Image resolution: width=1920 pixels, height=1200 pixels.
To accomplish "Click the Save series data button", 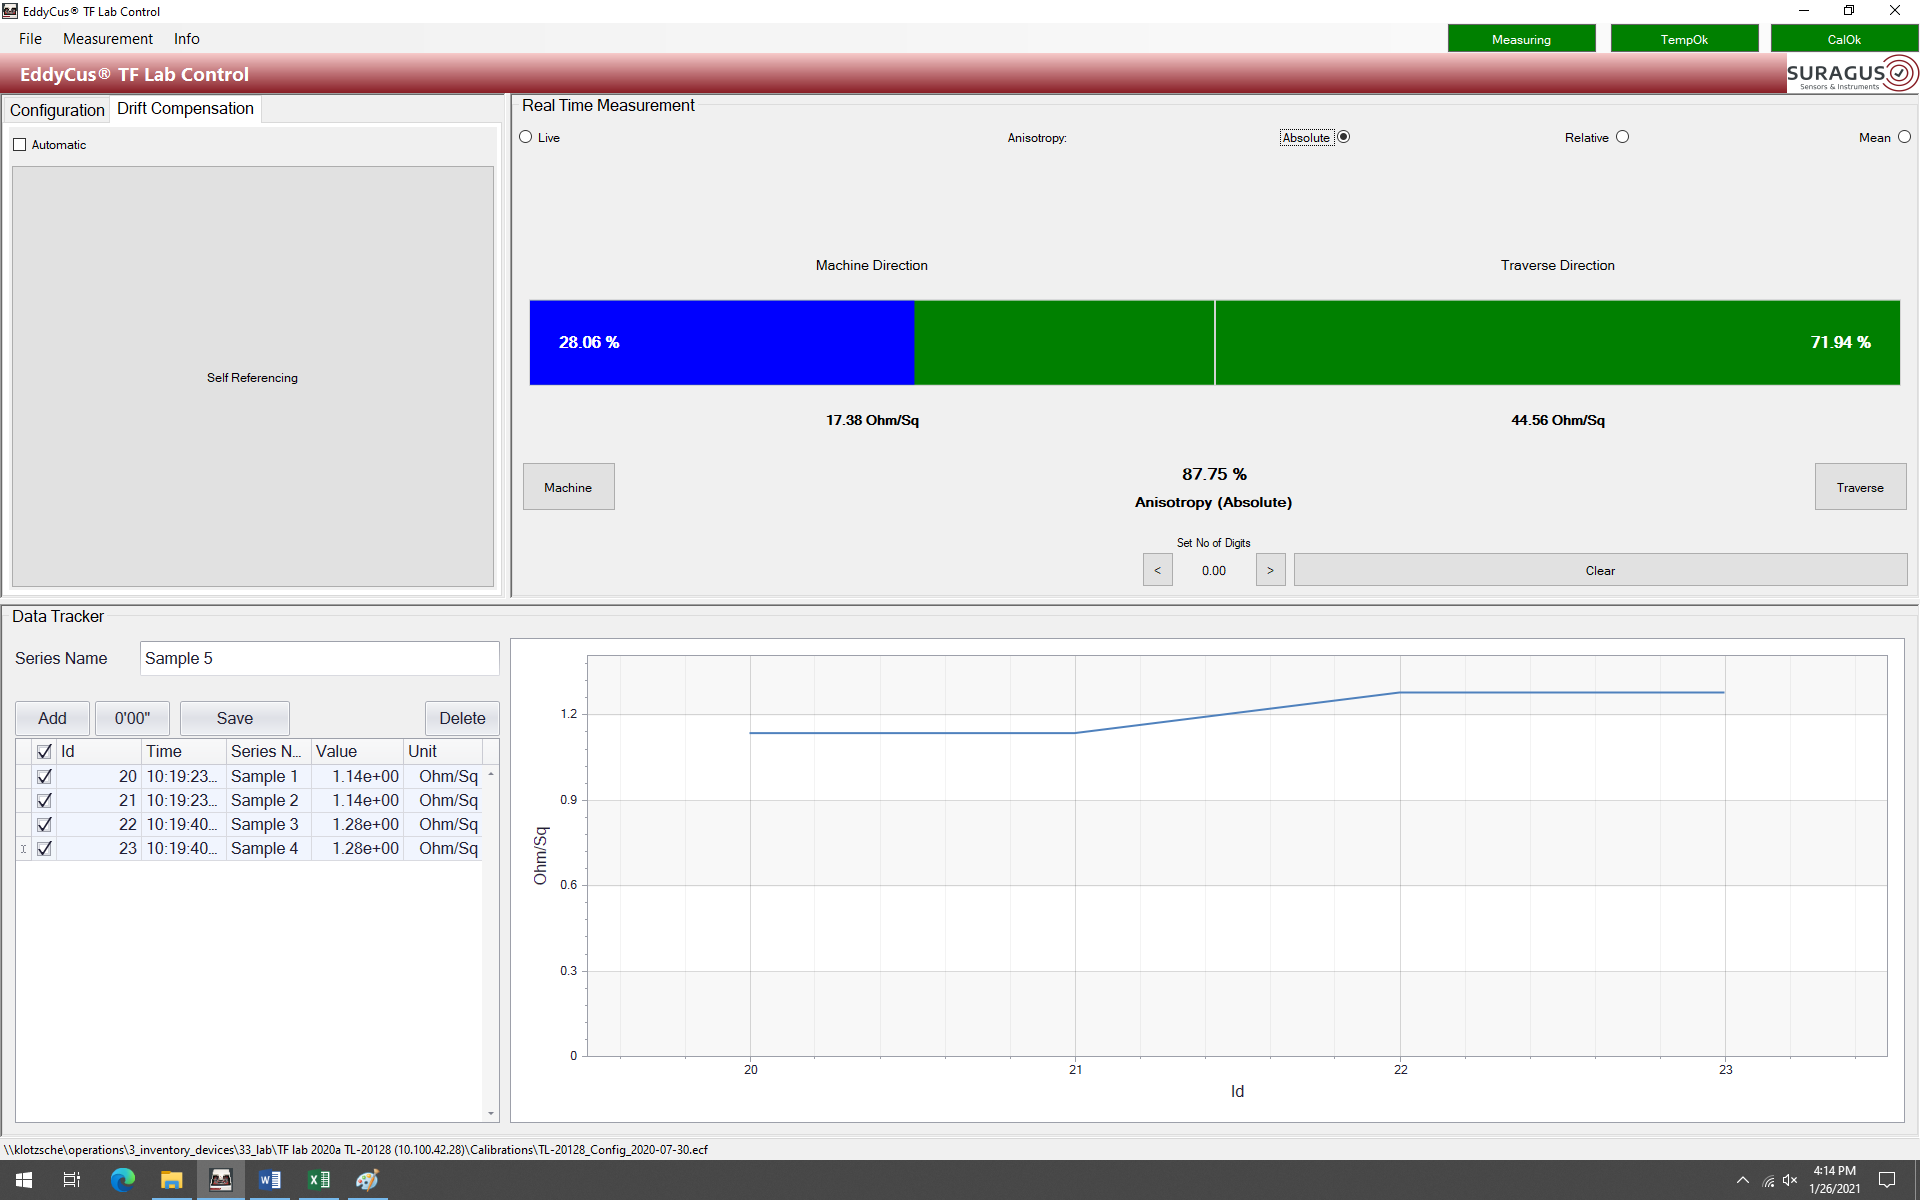I will click(235, 718).
